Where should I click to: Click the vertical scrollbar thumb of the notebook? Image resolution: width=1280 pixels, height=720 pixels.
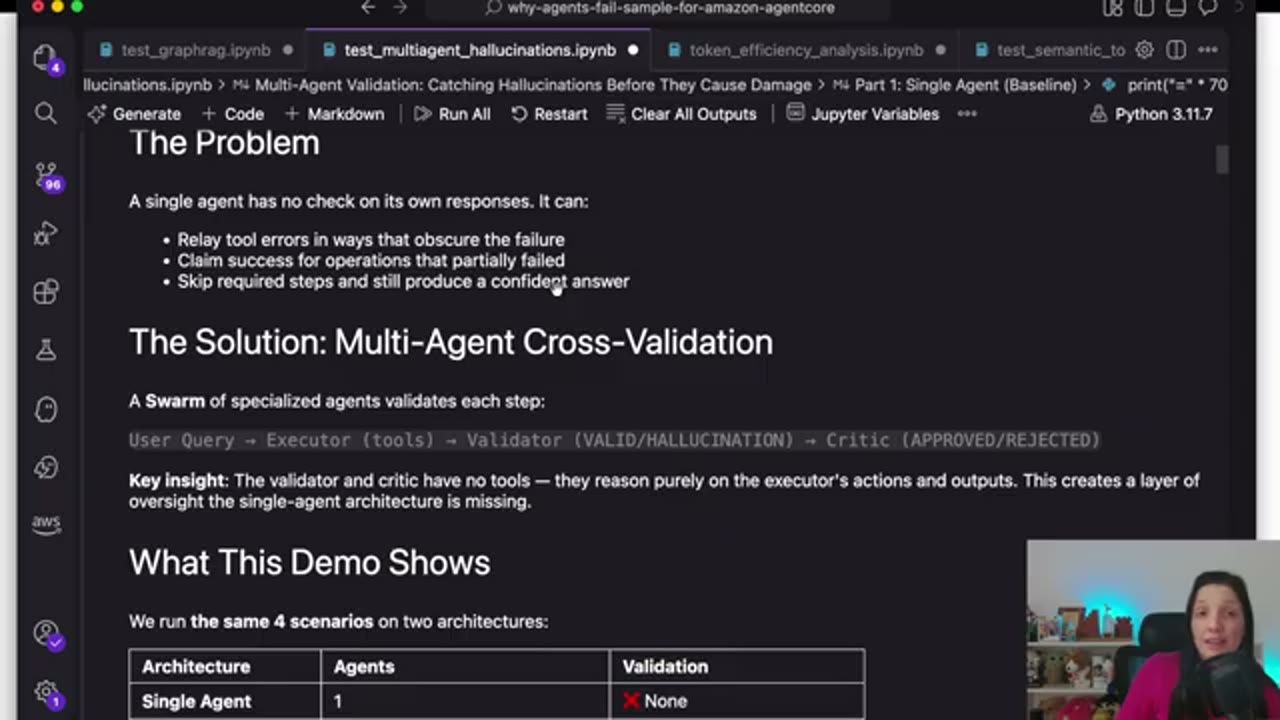click(1222, 160)
